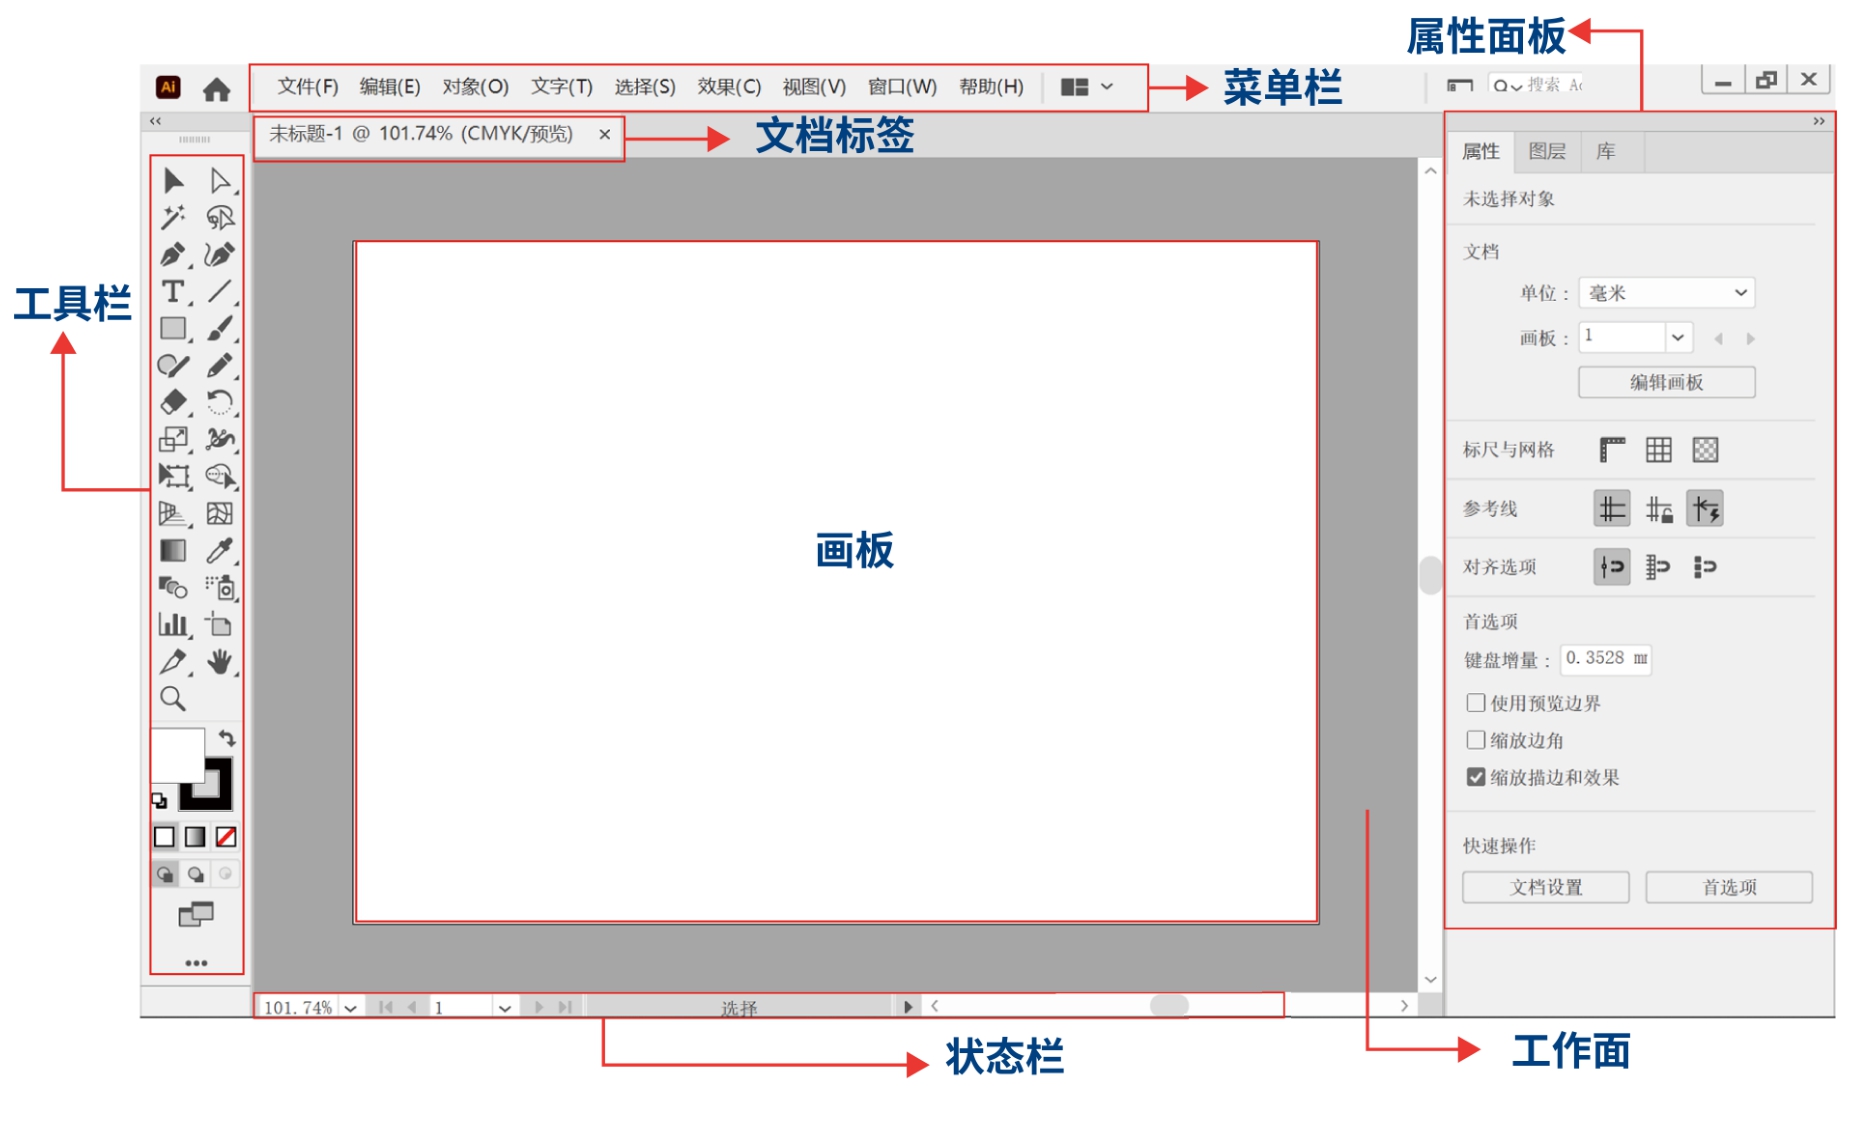Switch to the 库 tab
This screenshot has height=1128, width=1858.
tap(1606, 151)
